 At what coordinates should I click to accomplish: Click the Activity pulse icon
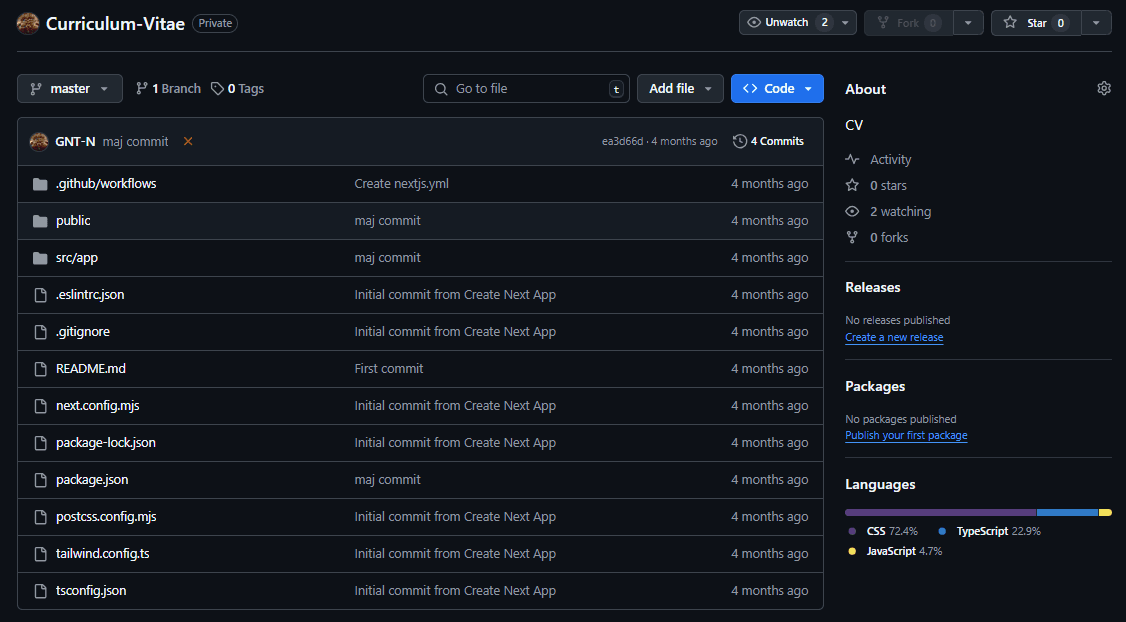852,159
